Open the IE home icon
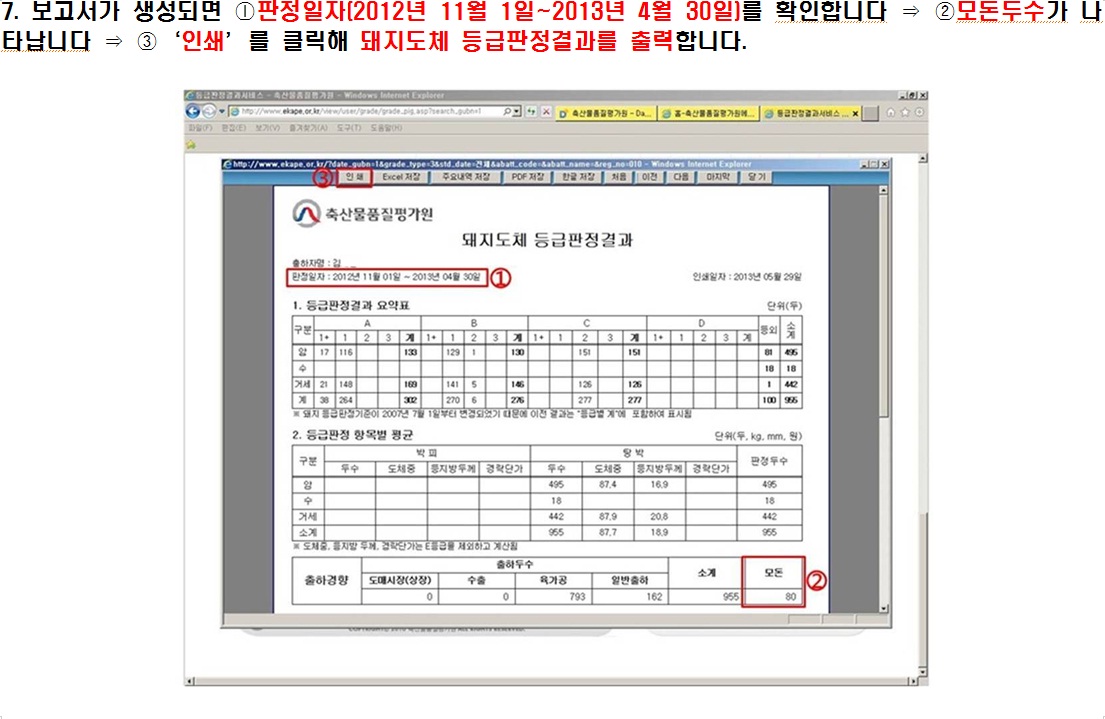1105x719 pixels. pos(892,112)
